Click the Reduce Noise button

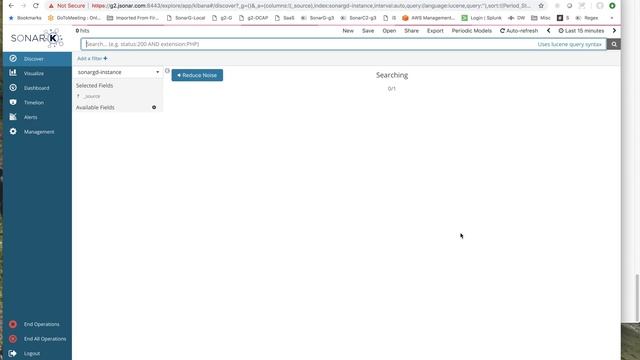(197, 75)
